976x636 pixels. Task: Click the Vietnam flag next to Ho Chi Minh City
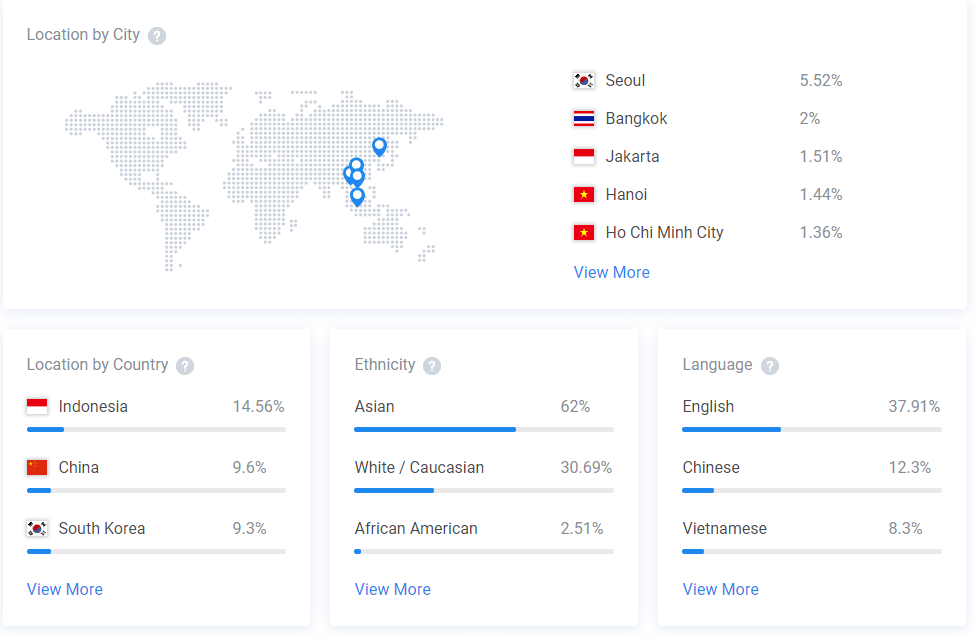584,233
